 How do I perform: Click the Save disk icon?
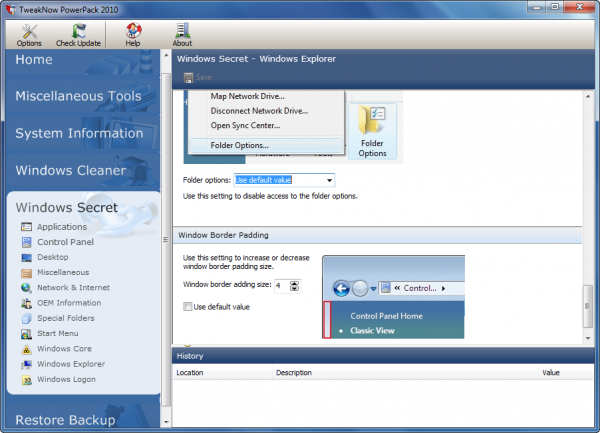point(188,77)
